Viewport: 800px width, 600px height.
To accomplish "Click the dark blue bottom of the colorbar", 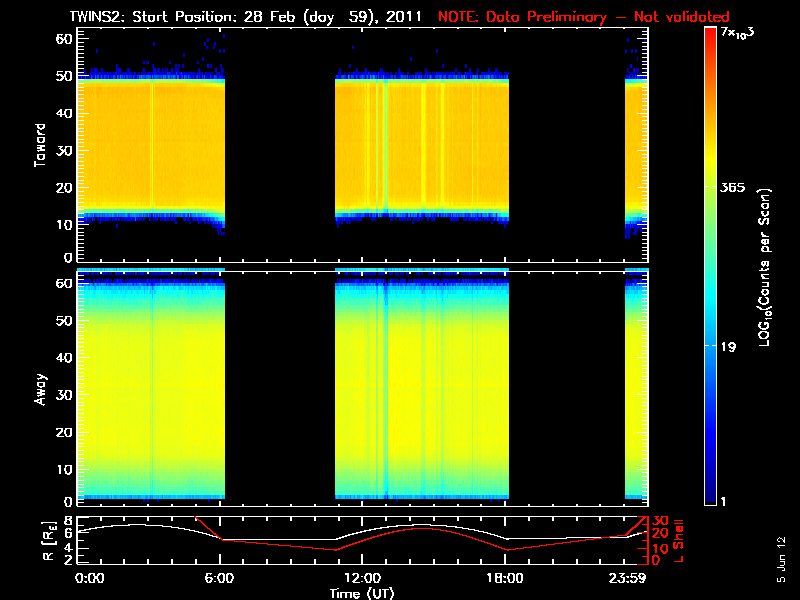I will tap(711, 497).
